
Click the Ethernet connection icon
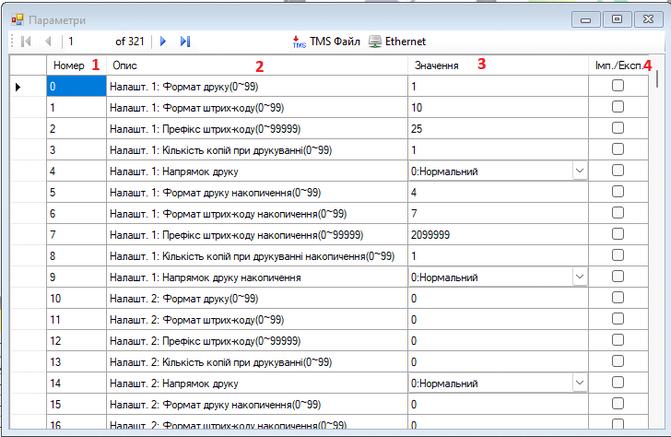pyautogui.click(x=375, y=41)
